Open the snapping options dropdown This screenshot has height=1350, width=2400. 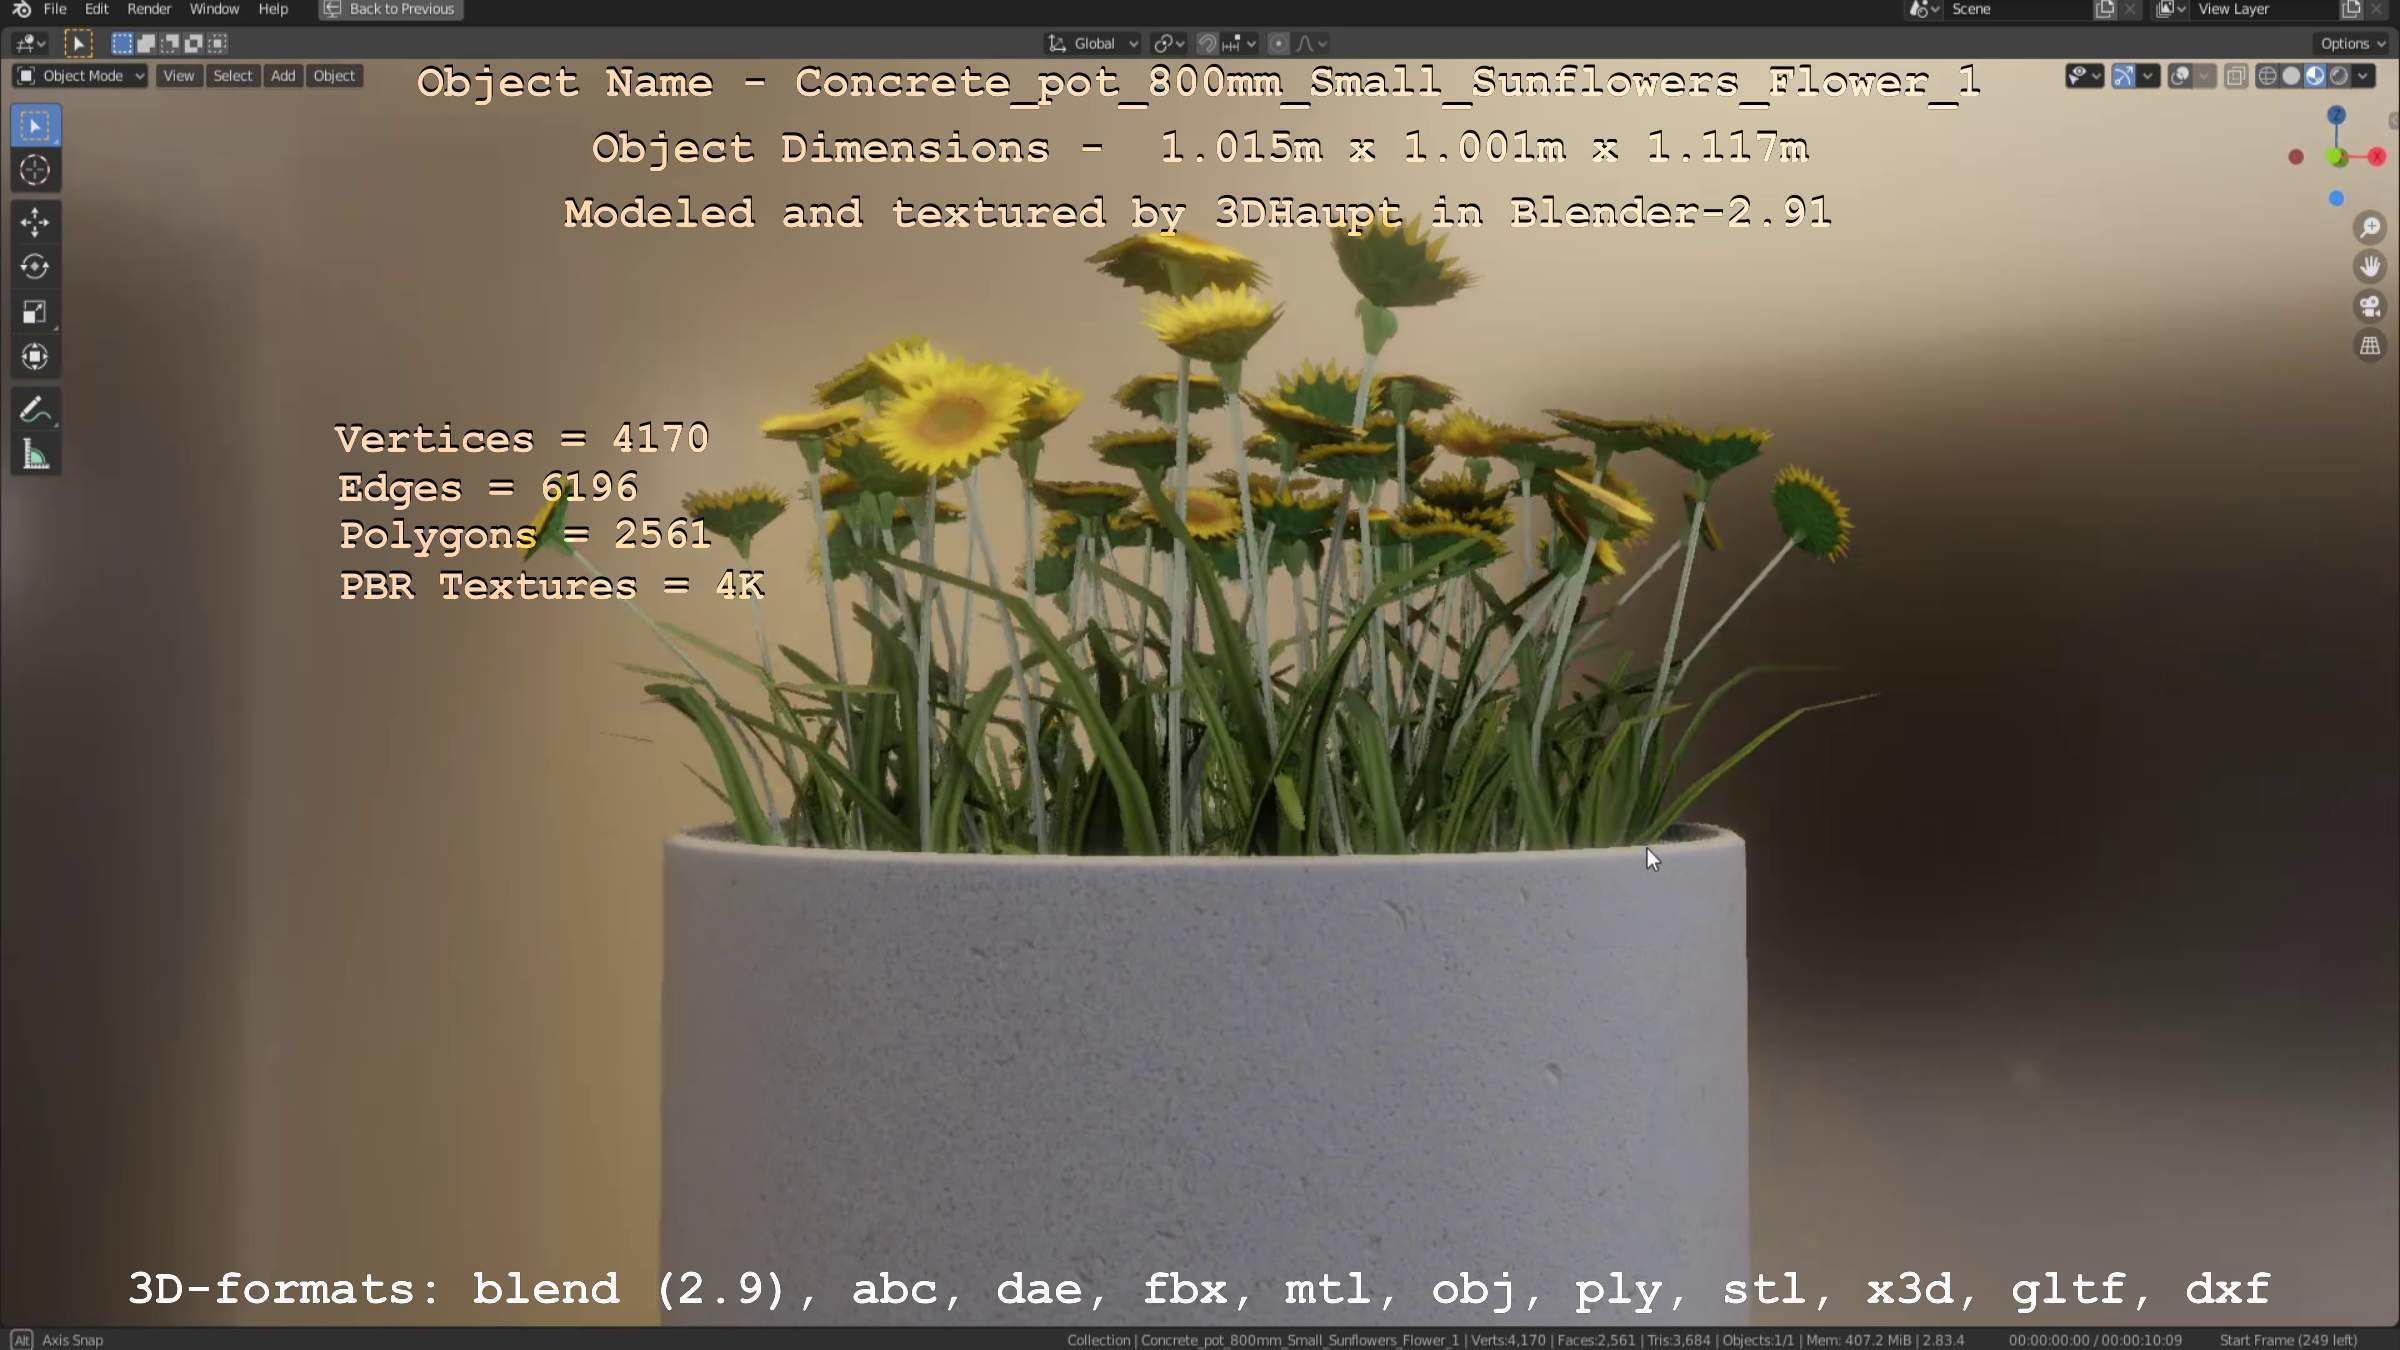pos(1240,43)
